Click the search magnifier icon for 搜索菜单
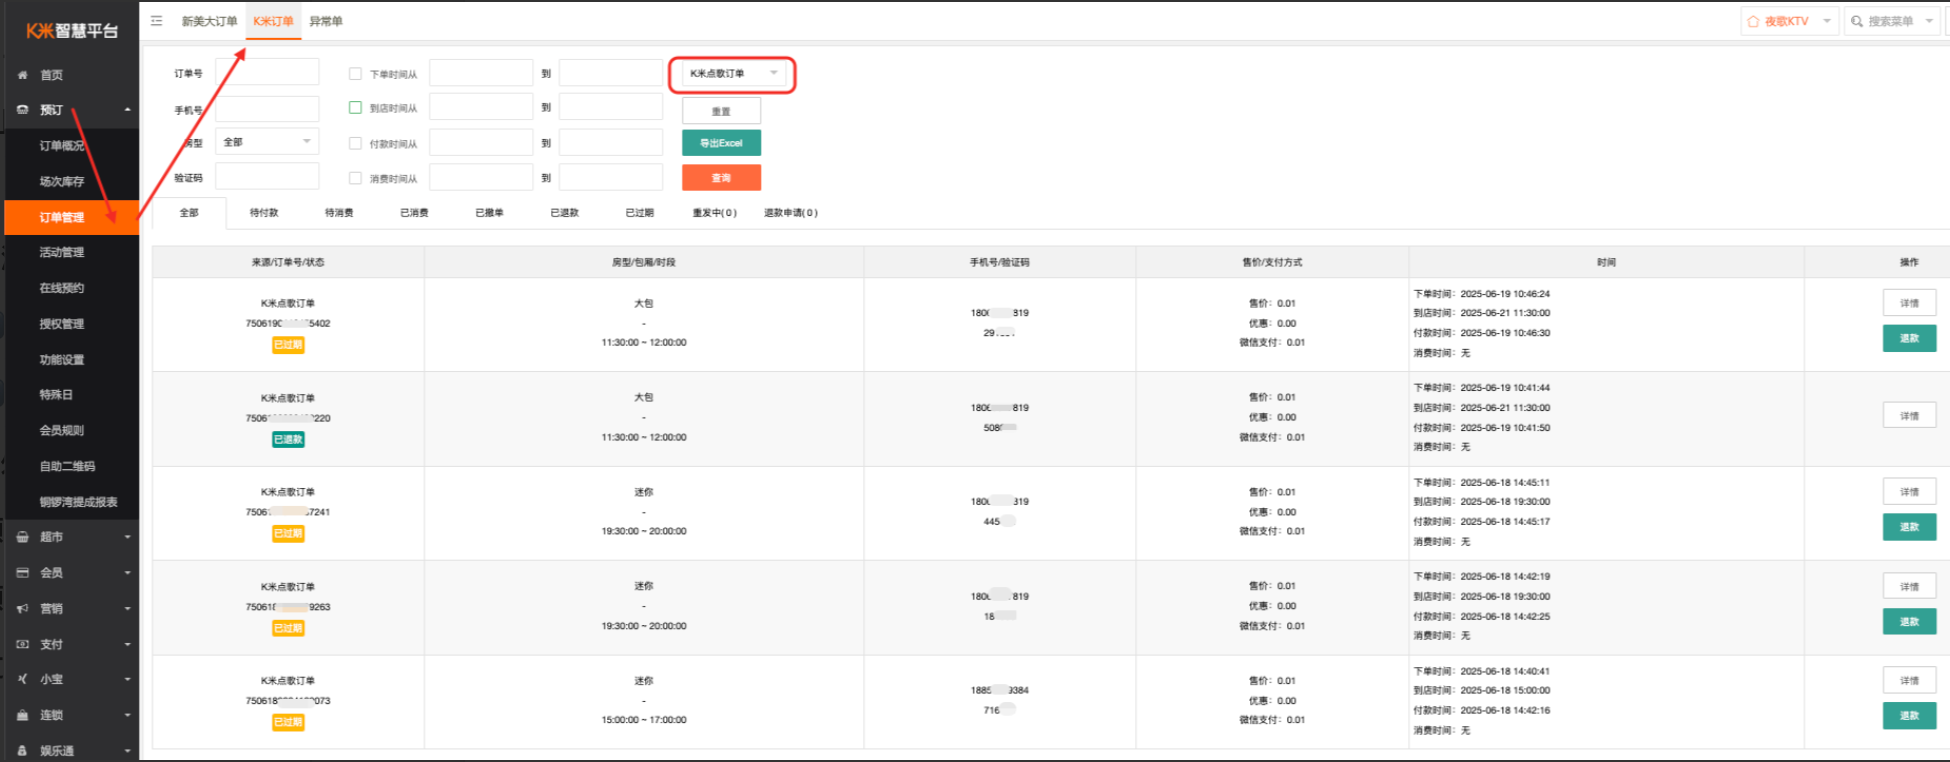The width and height of the screenshot is (1950, 762). click(1857, 21)
